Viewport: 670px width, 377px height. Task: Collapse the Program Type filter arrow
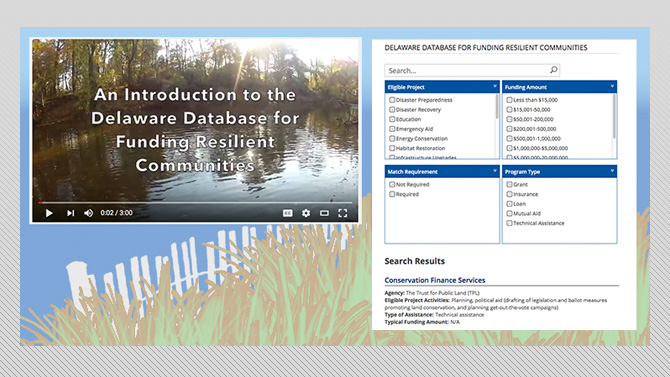pos(612,171)
